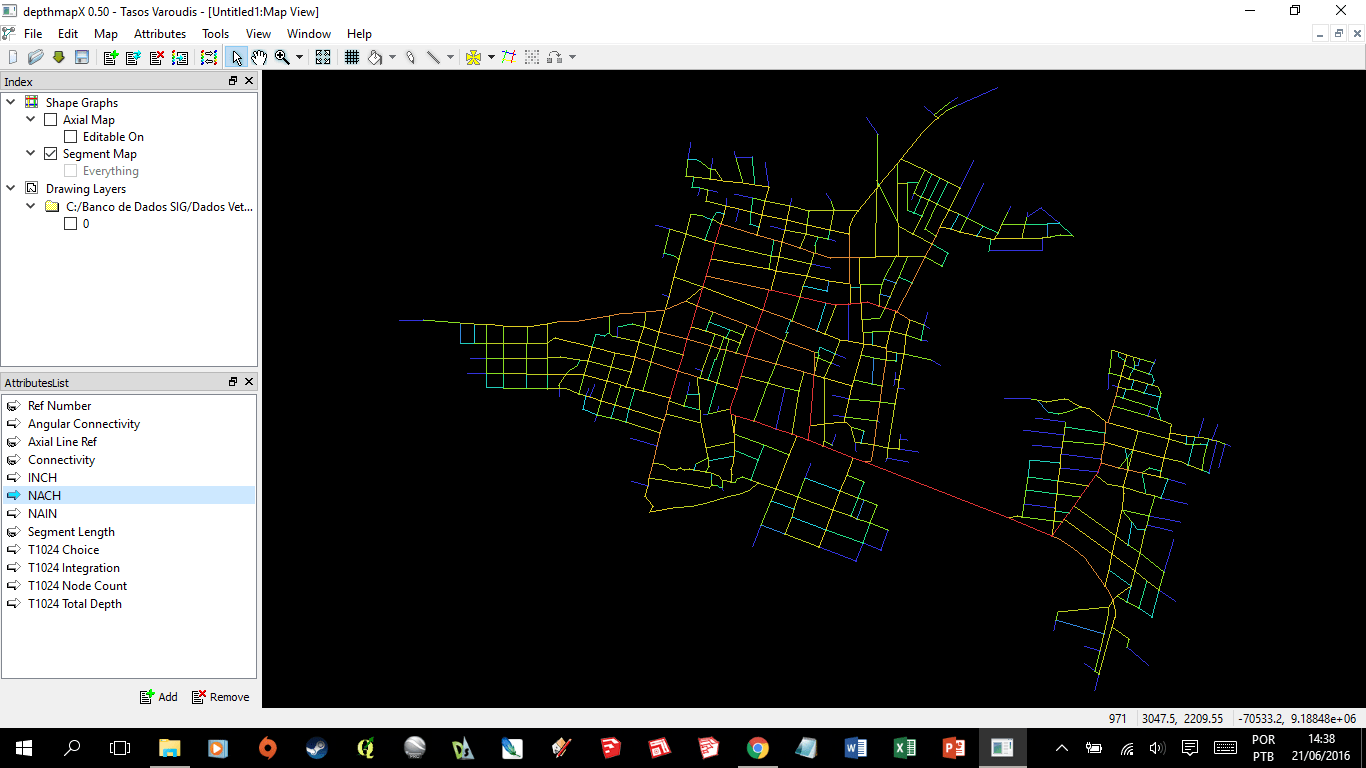The image size is (1366, 768).
Task: Click the isovist star tool icon
Action: pos(474,57)
